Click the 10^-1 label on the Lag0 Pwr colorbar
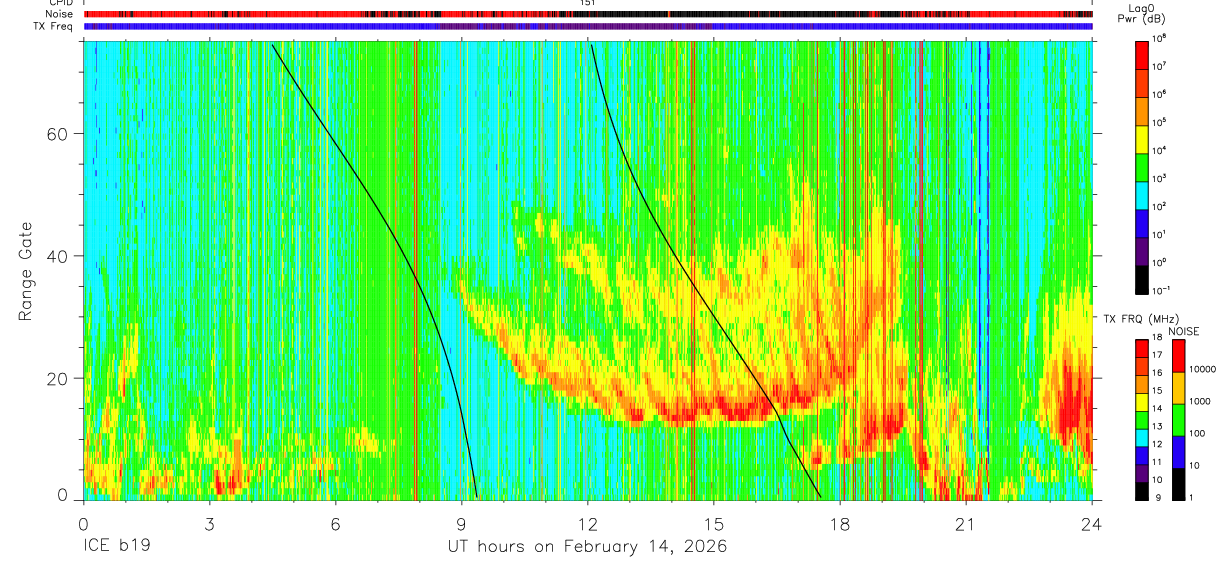The image size is (1228, 567). [1161, 290]
